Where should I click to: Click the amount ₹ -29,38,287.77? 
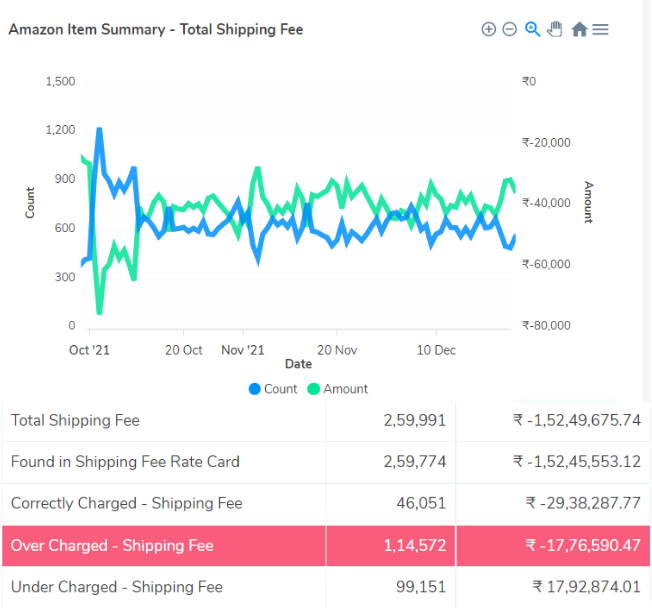click(x=583, y=503)
